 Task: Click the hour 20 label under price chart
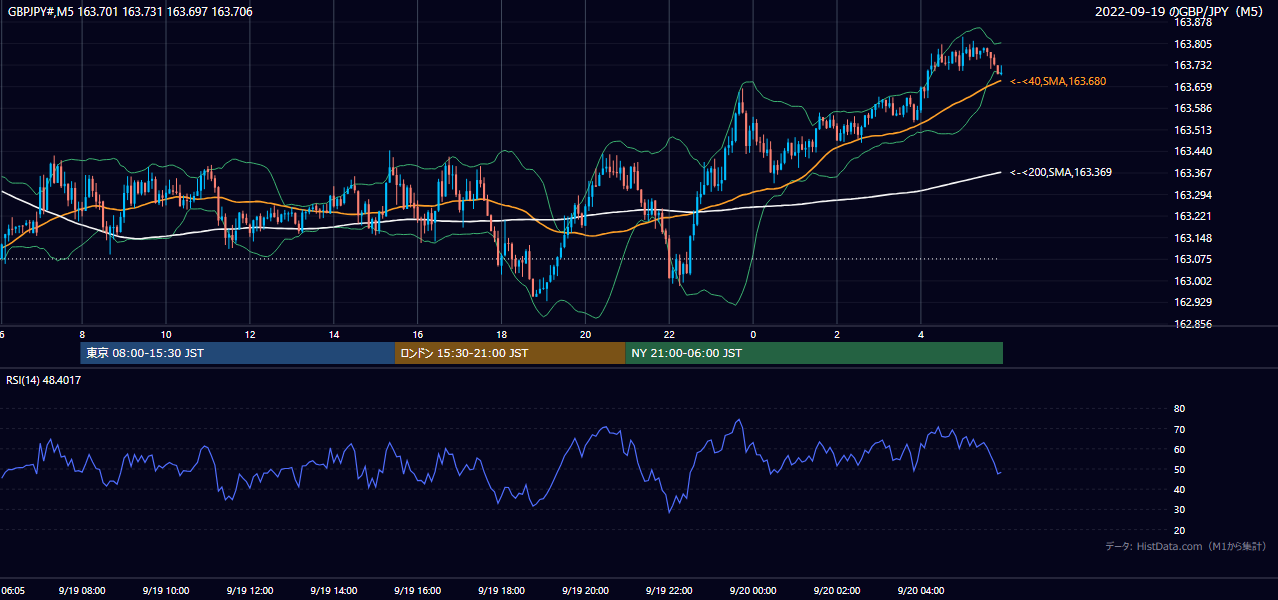tap(586, 335)
